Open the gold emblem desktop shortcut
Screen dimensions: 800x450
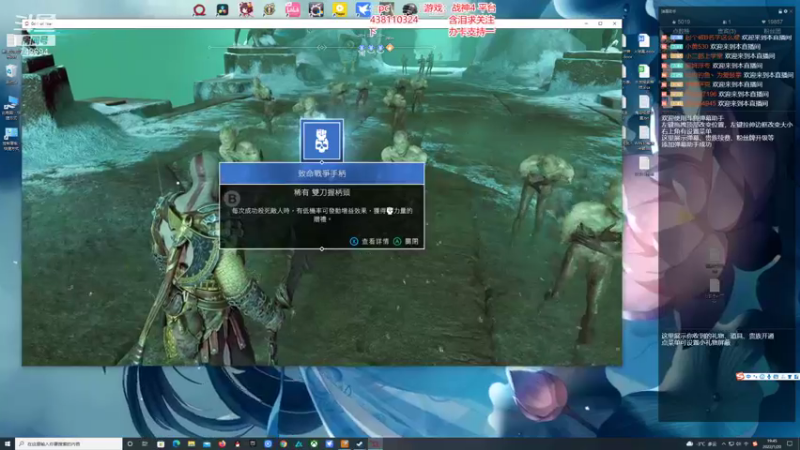pyautogui.click(x=269, y=10)
